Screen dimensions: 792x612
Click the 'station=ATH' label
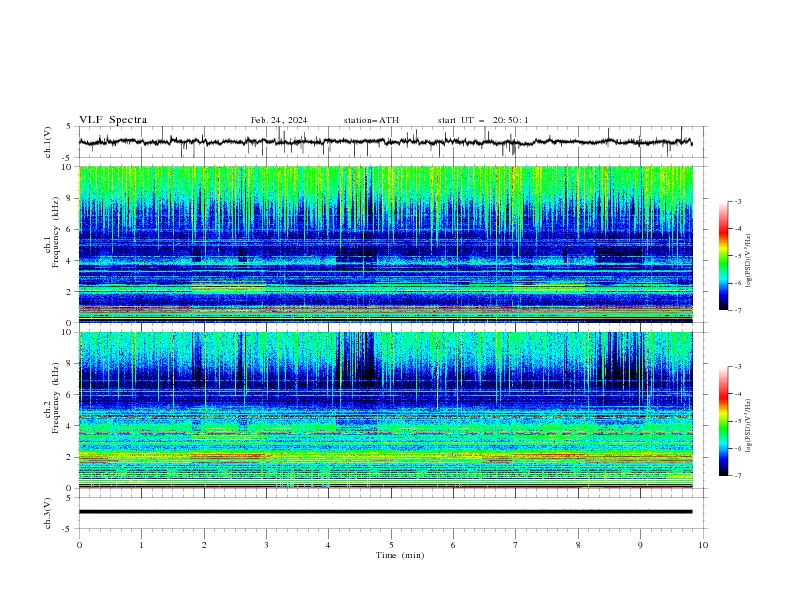371,120
